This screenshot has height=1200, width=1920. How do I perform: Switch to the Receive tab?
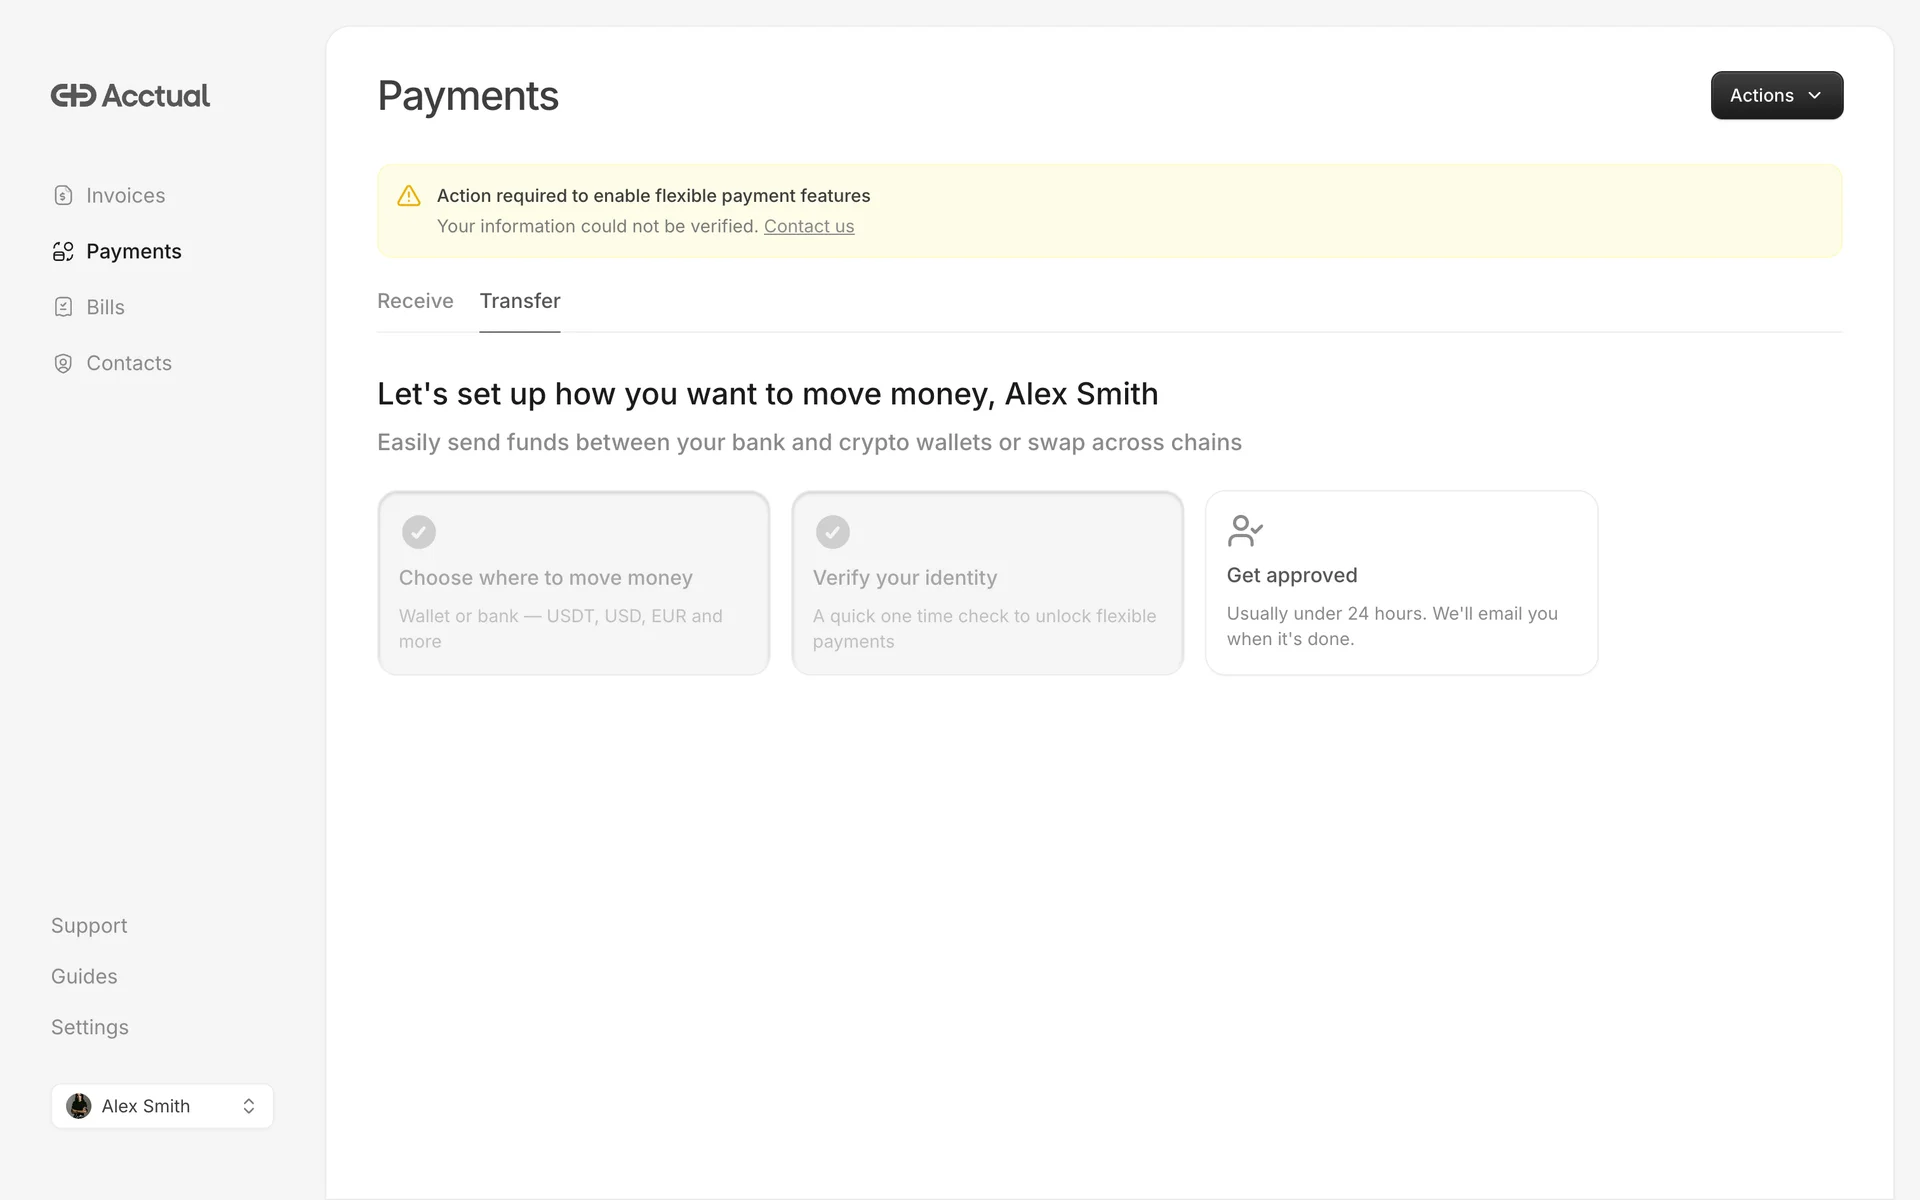pyautogui.click(x=415, y=301)
